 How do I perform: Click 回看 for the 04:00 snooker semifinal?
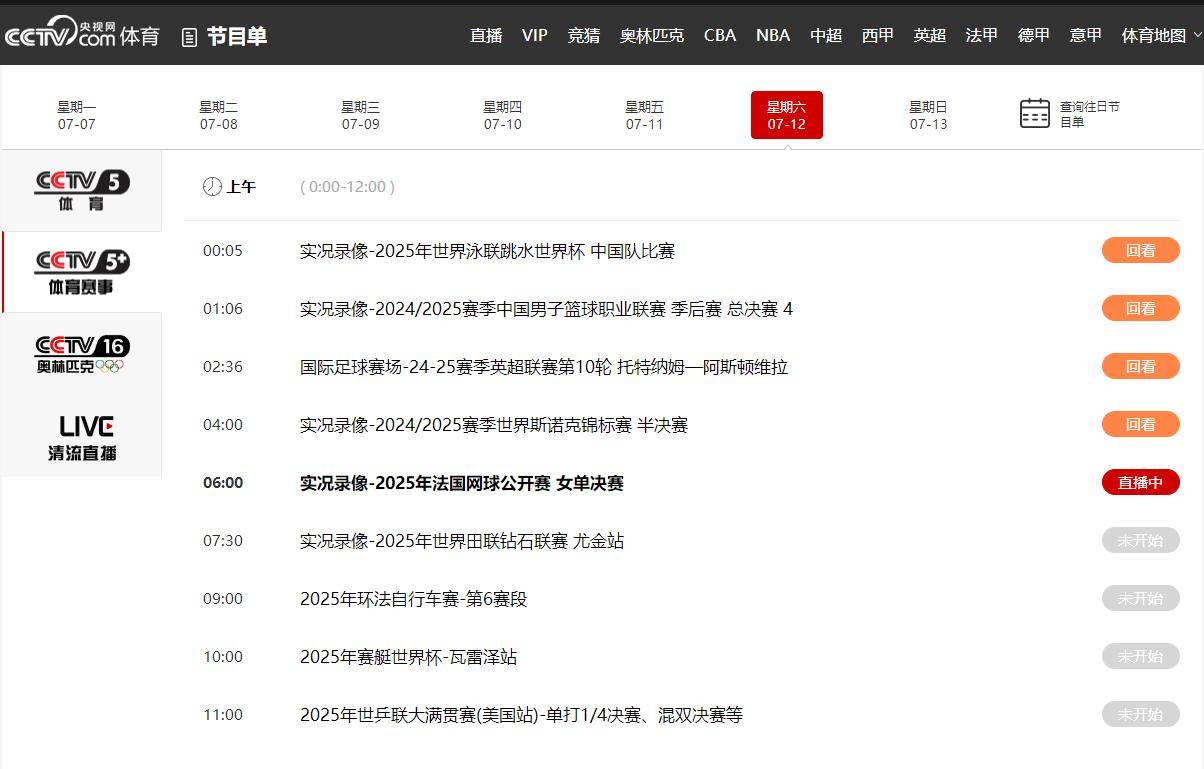1140,424
